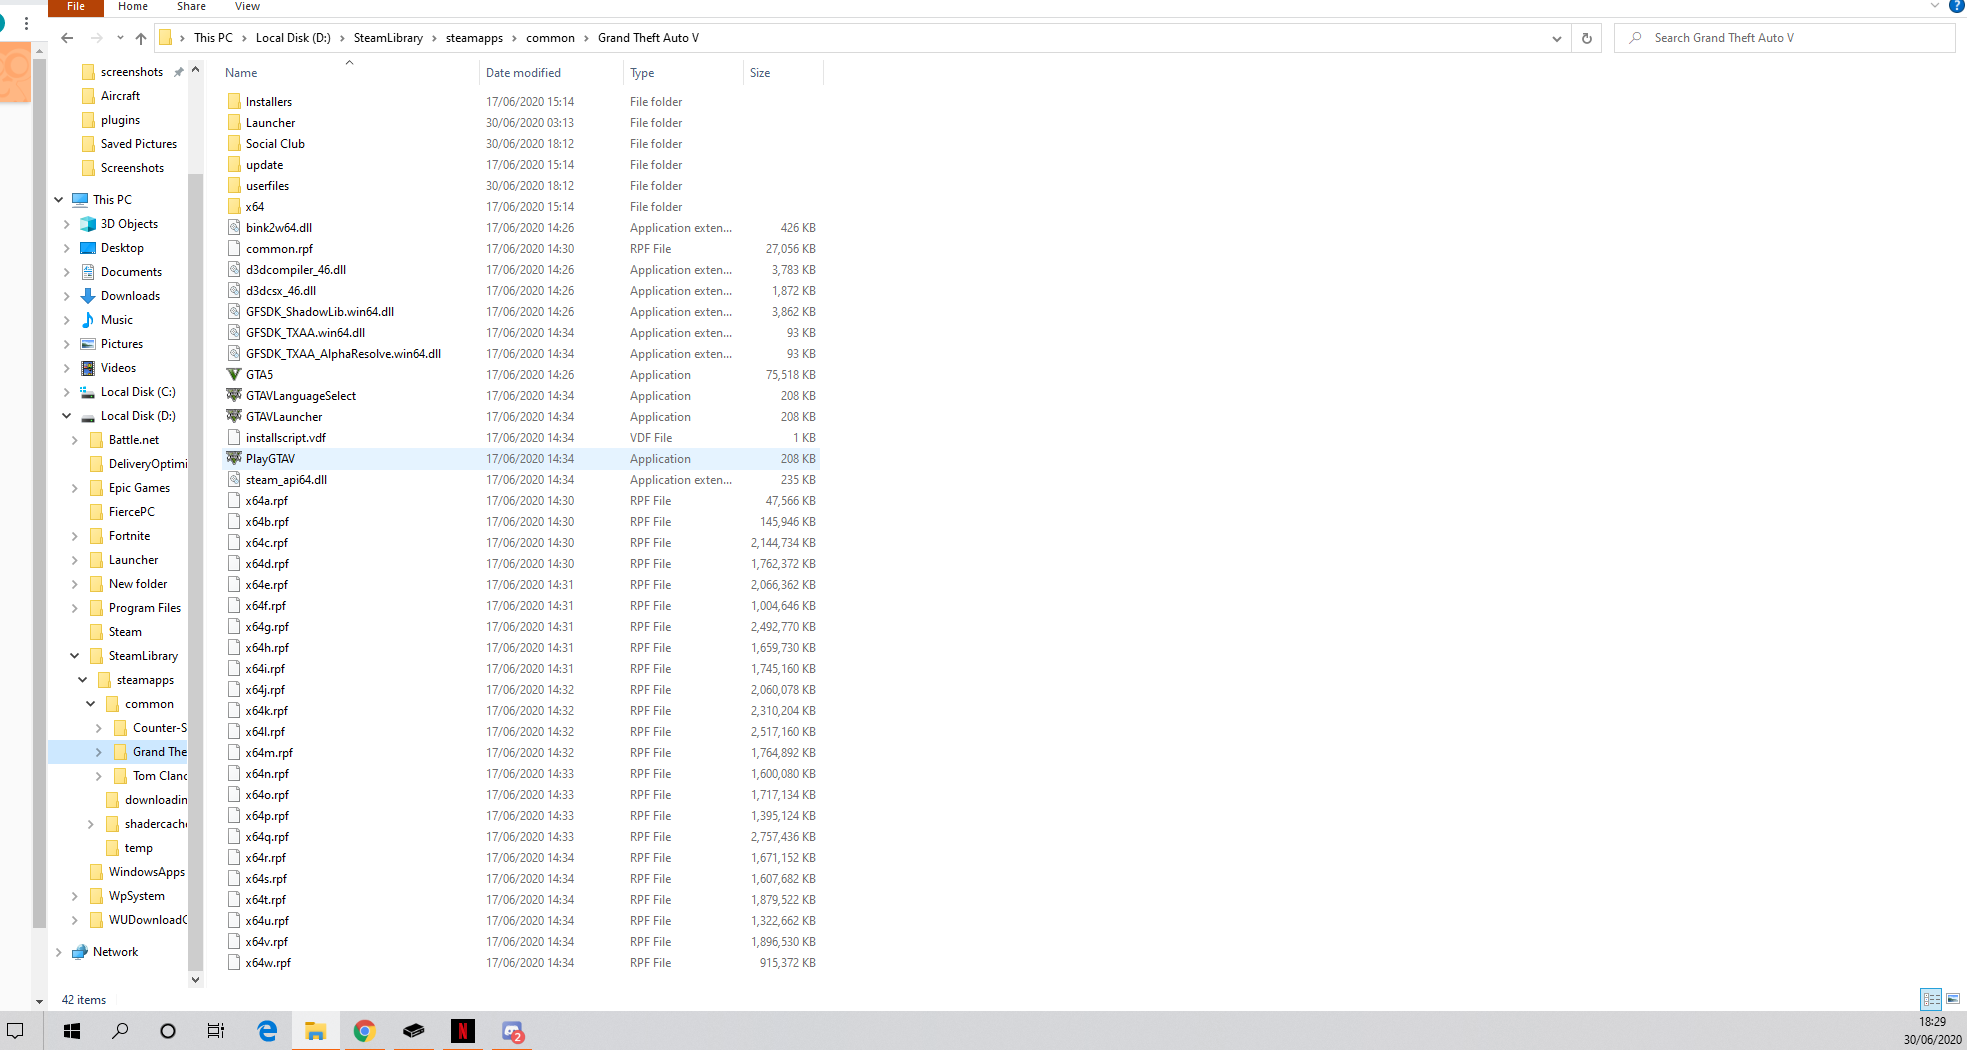Select Documents in navigation pane
The width and height of the screenshot is (1967, 1050).
[131, 272]
